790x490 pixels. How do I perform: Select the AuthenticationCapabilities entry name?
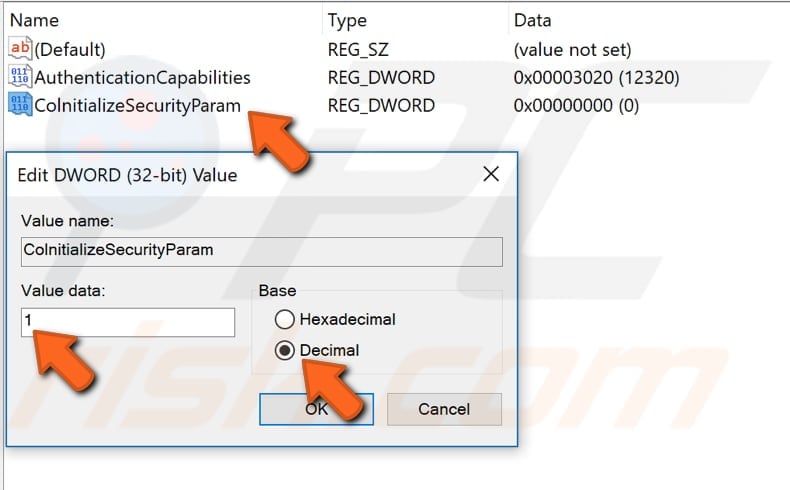point(143,77)
